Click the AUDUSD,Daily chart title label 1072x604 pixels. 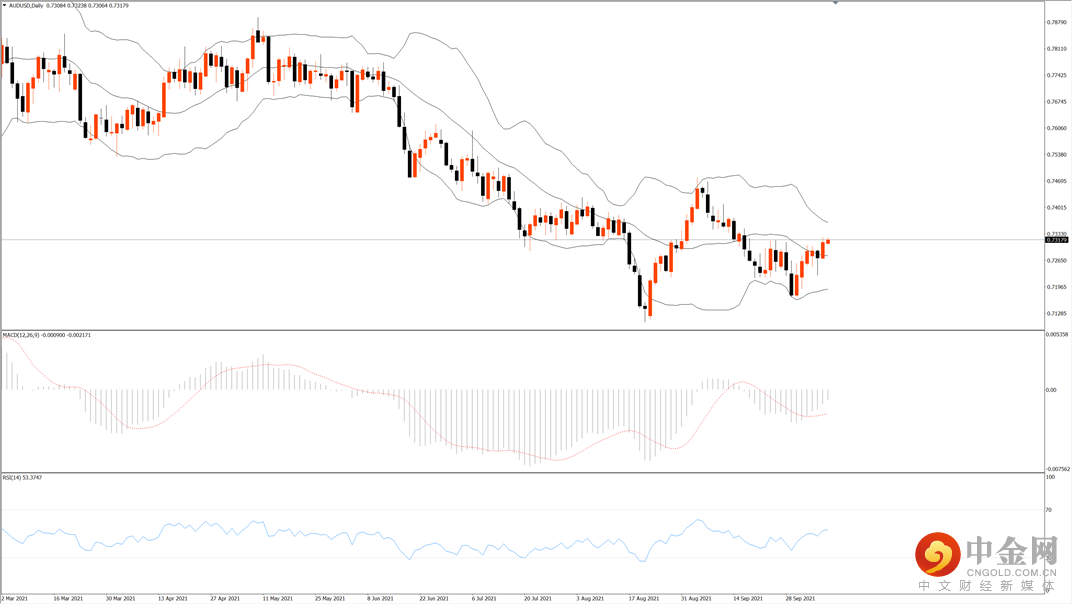[x=26, y=5]
